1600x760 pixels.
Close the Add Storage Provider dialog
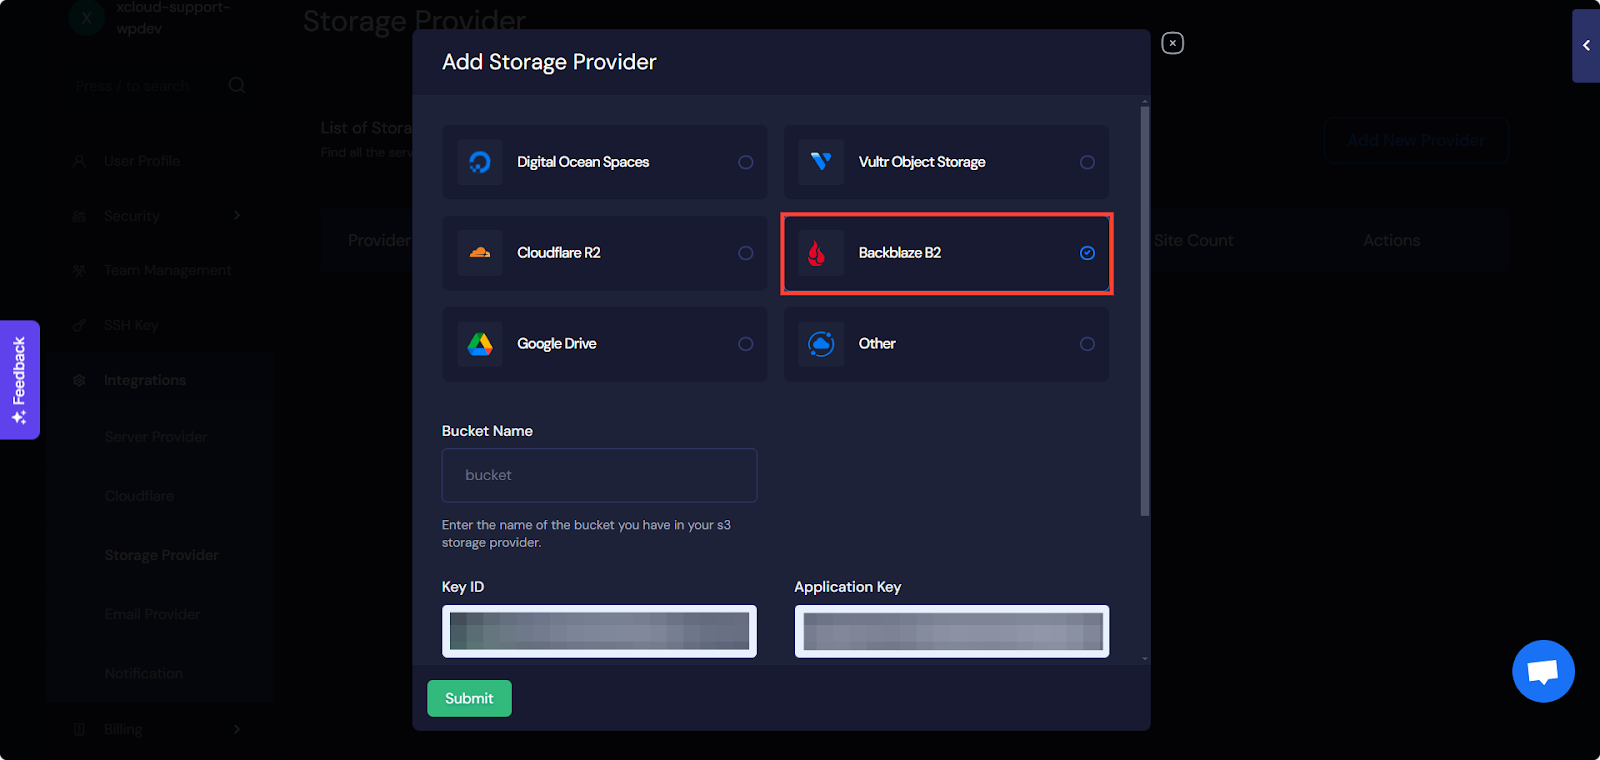point(1173,43)
